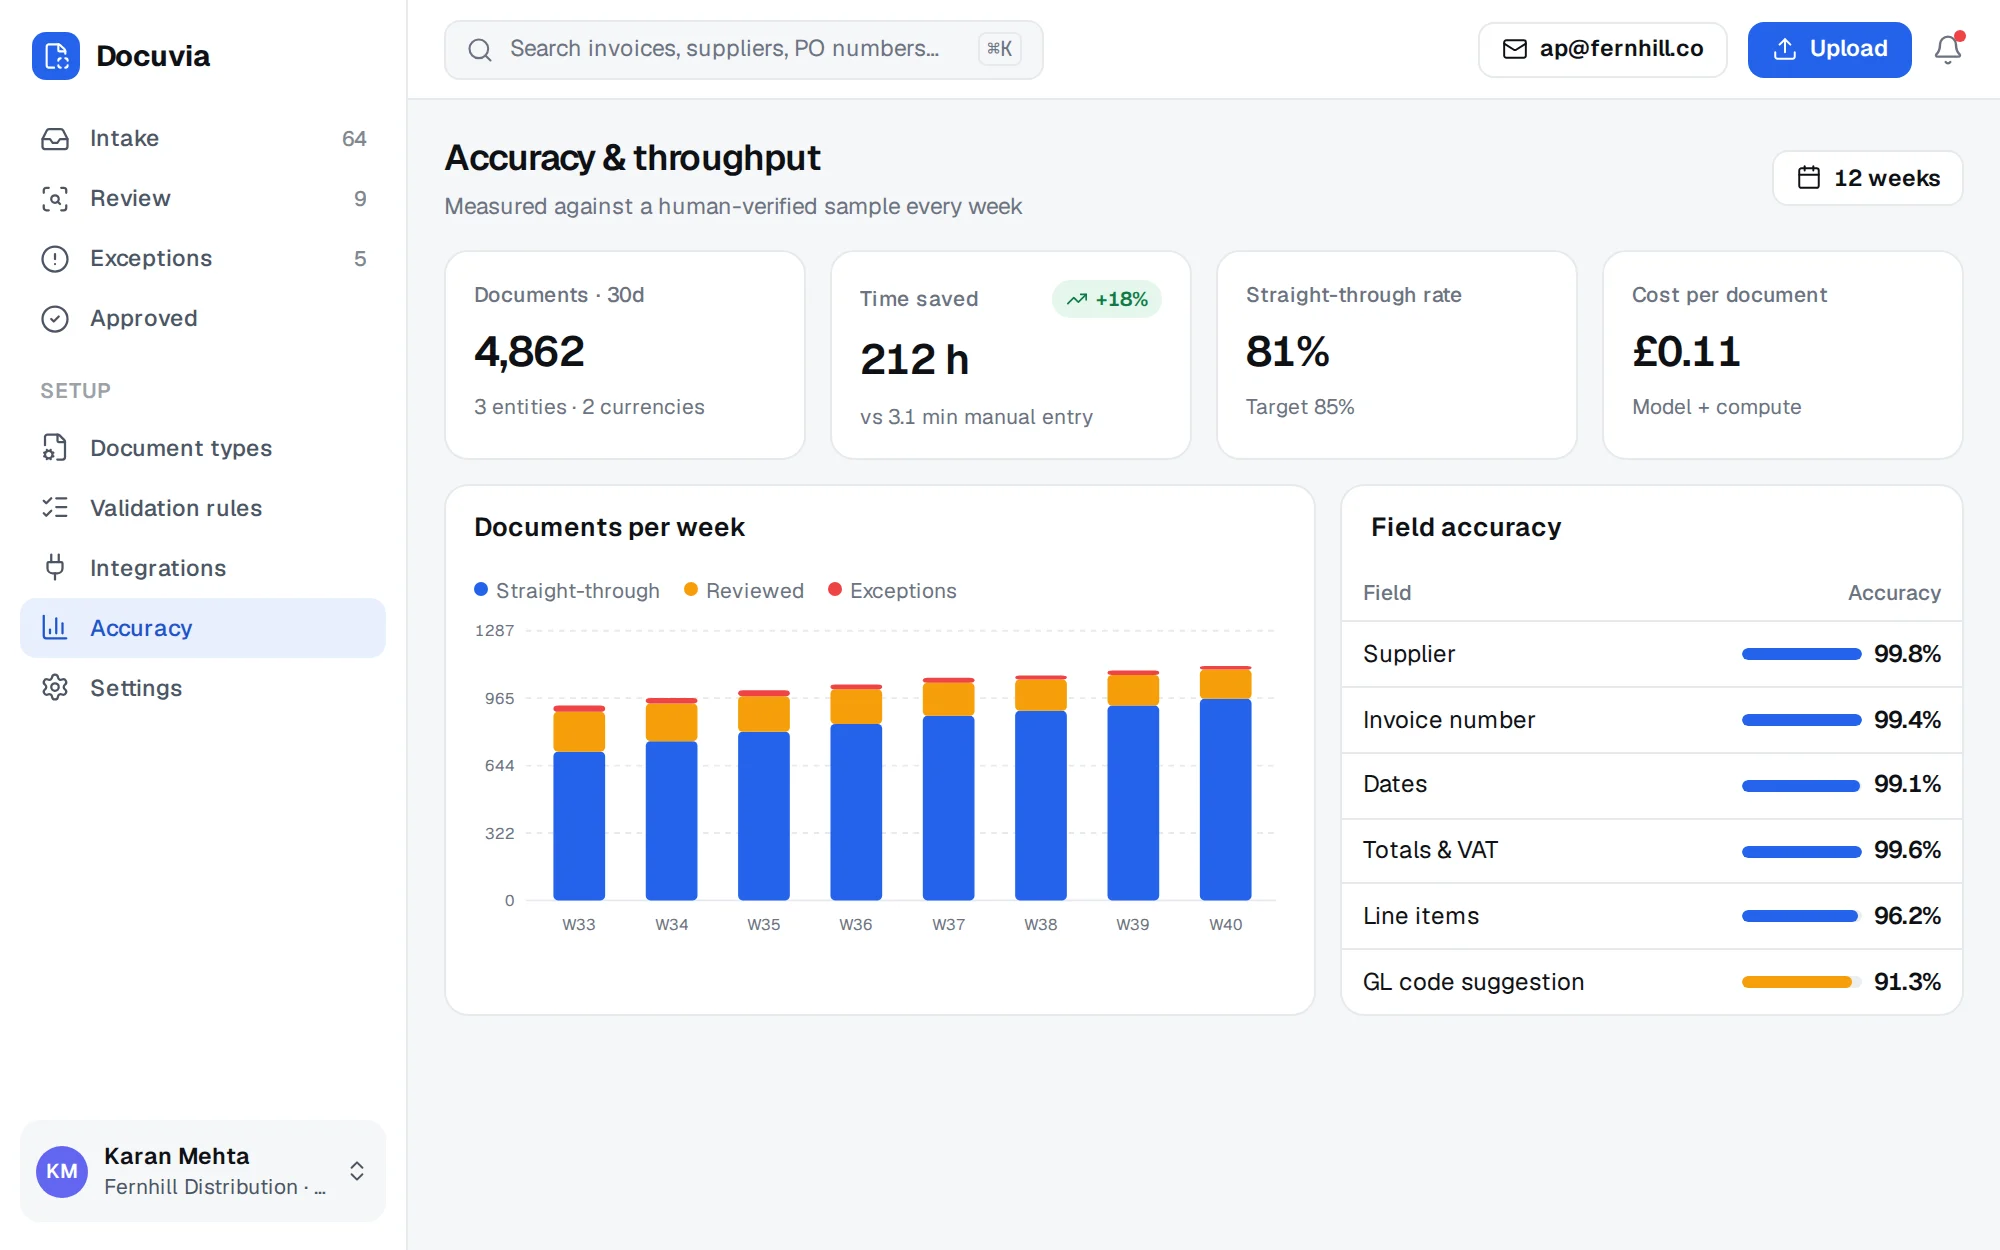Select the Accuracy bar chart icon
Screen dimensions: 2000x1250
coord(55,628)
